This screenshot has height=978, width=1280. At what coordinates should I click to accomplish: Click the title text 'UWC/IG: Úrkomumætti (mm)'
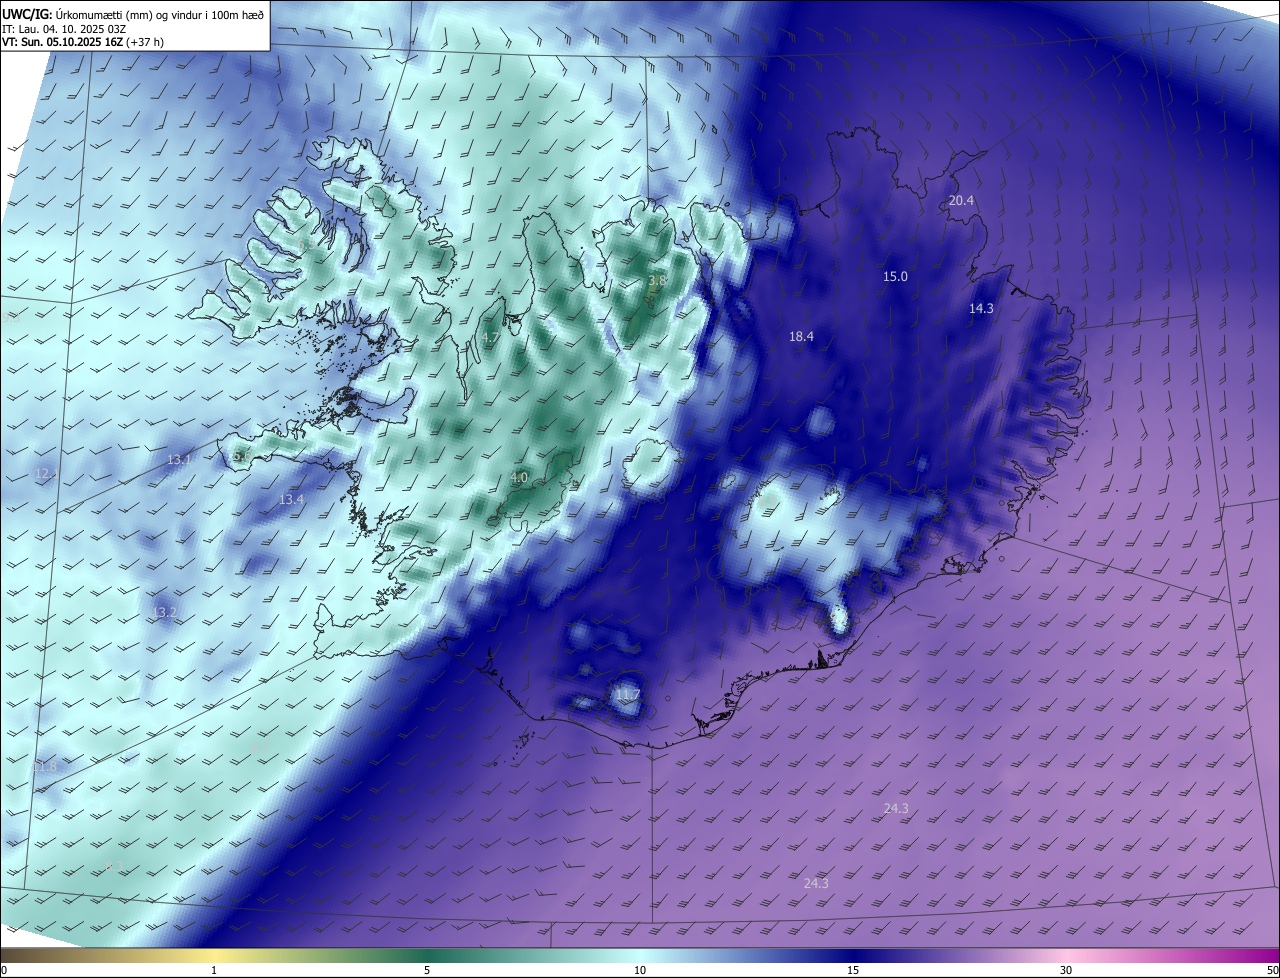[75, 13]
